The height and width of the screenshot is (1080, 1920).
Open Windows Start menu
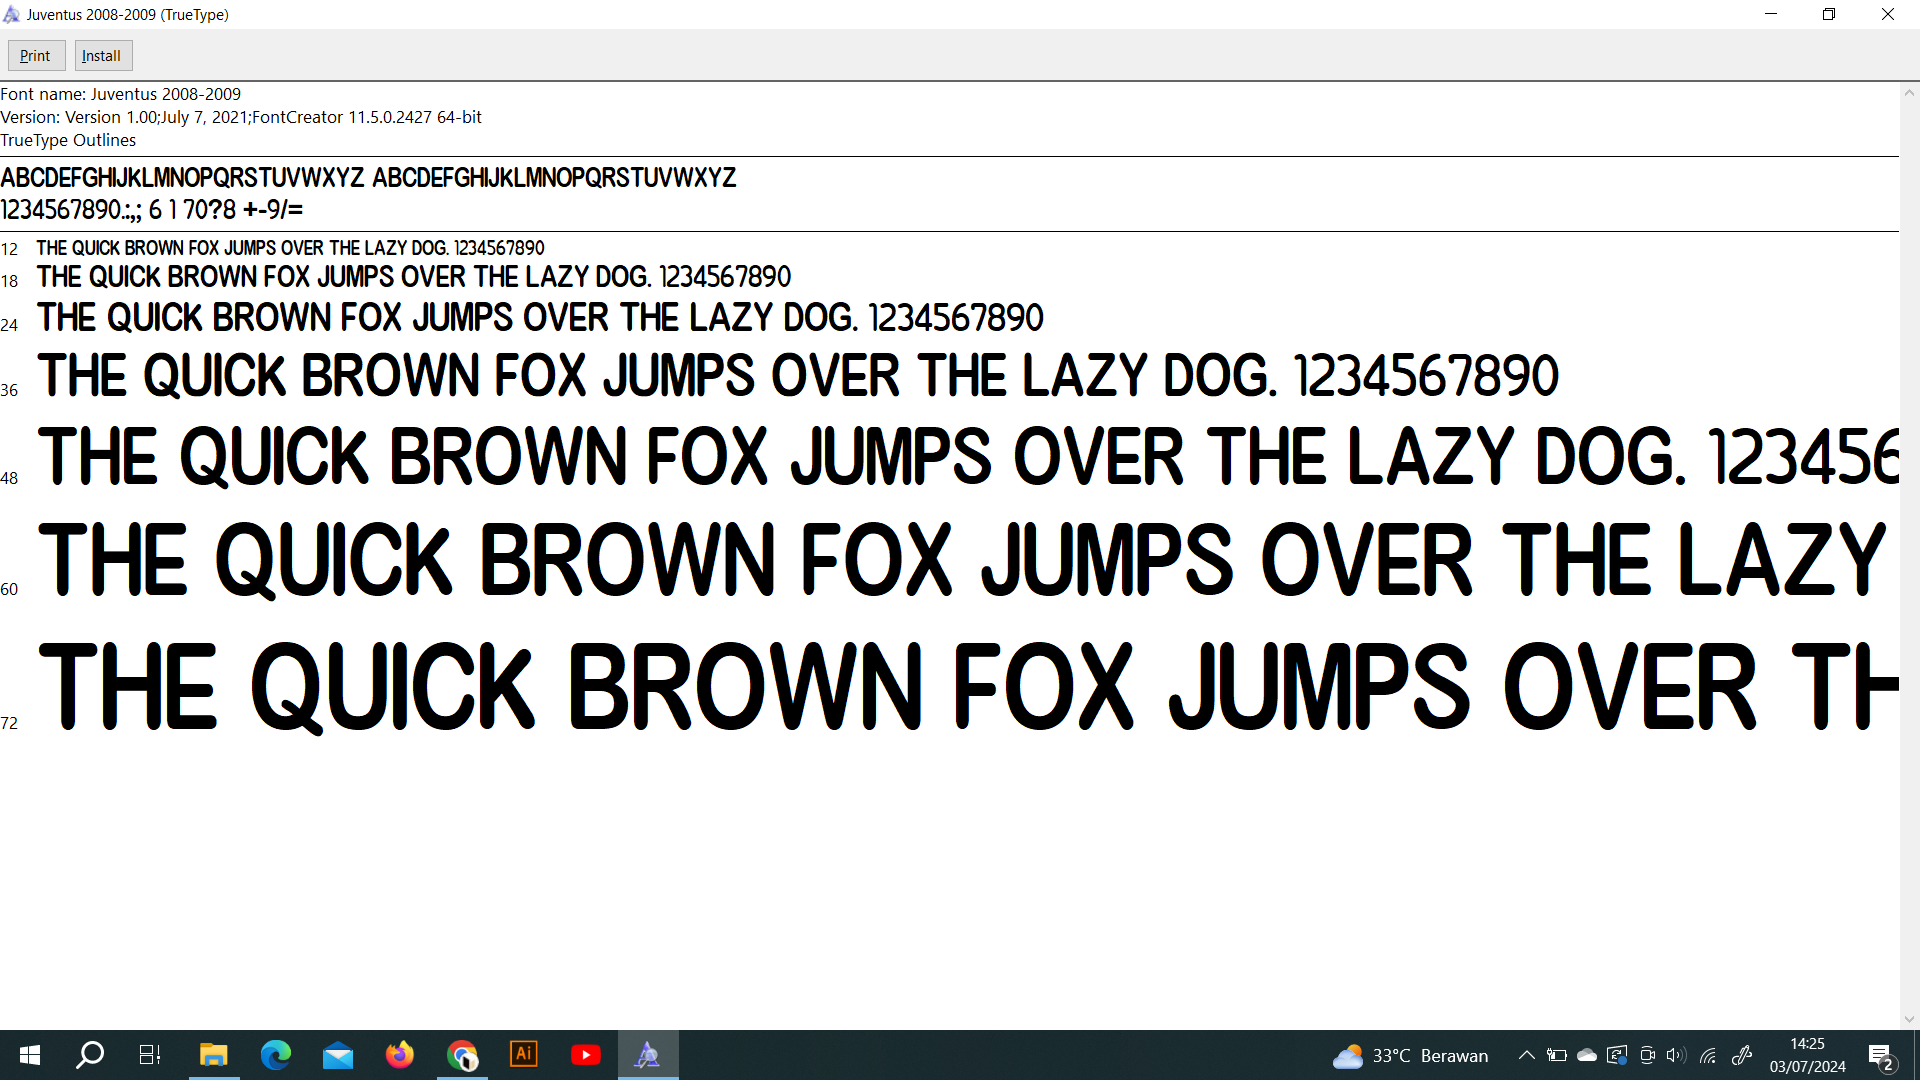(30, 1055)
